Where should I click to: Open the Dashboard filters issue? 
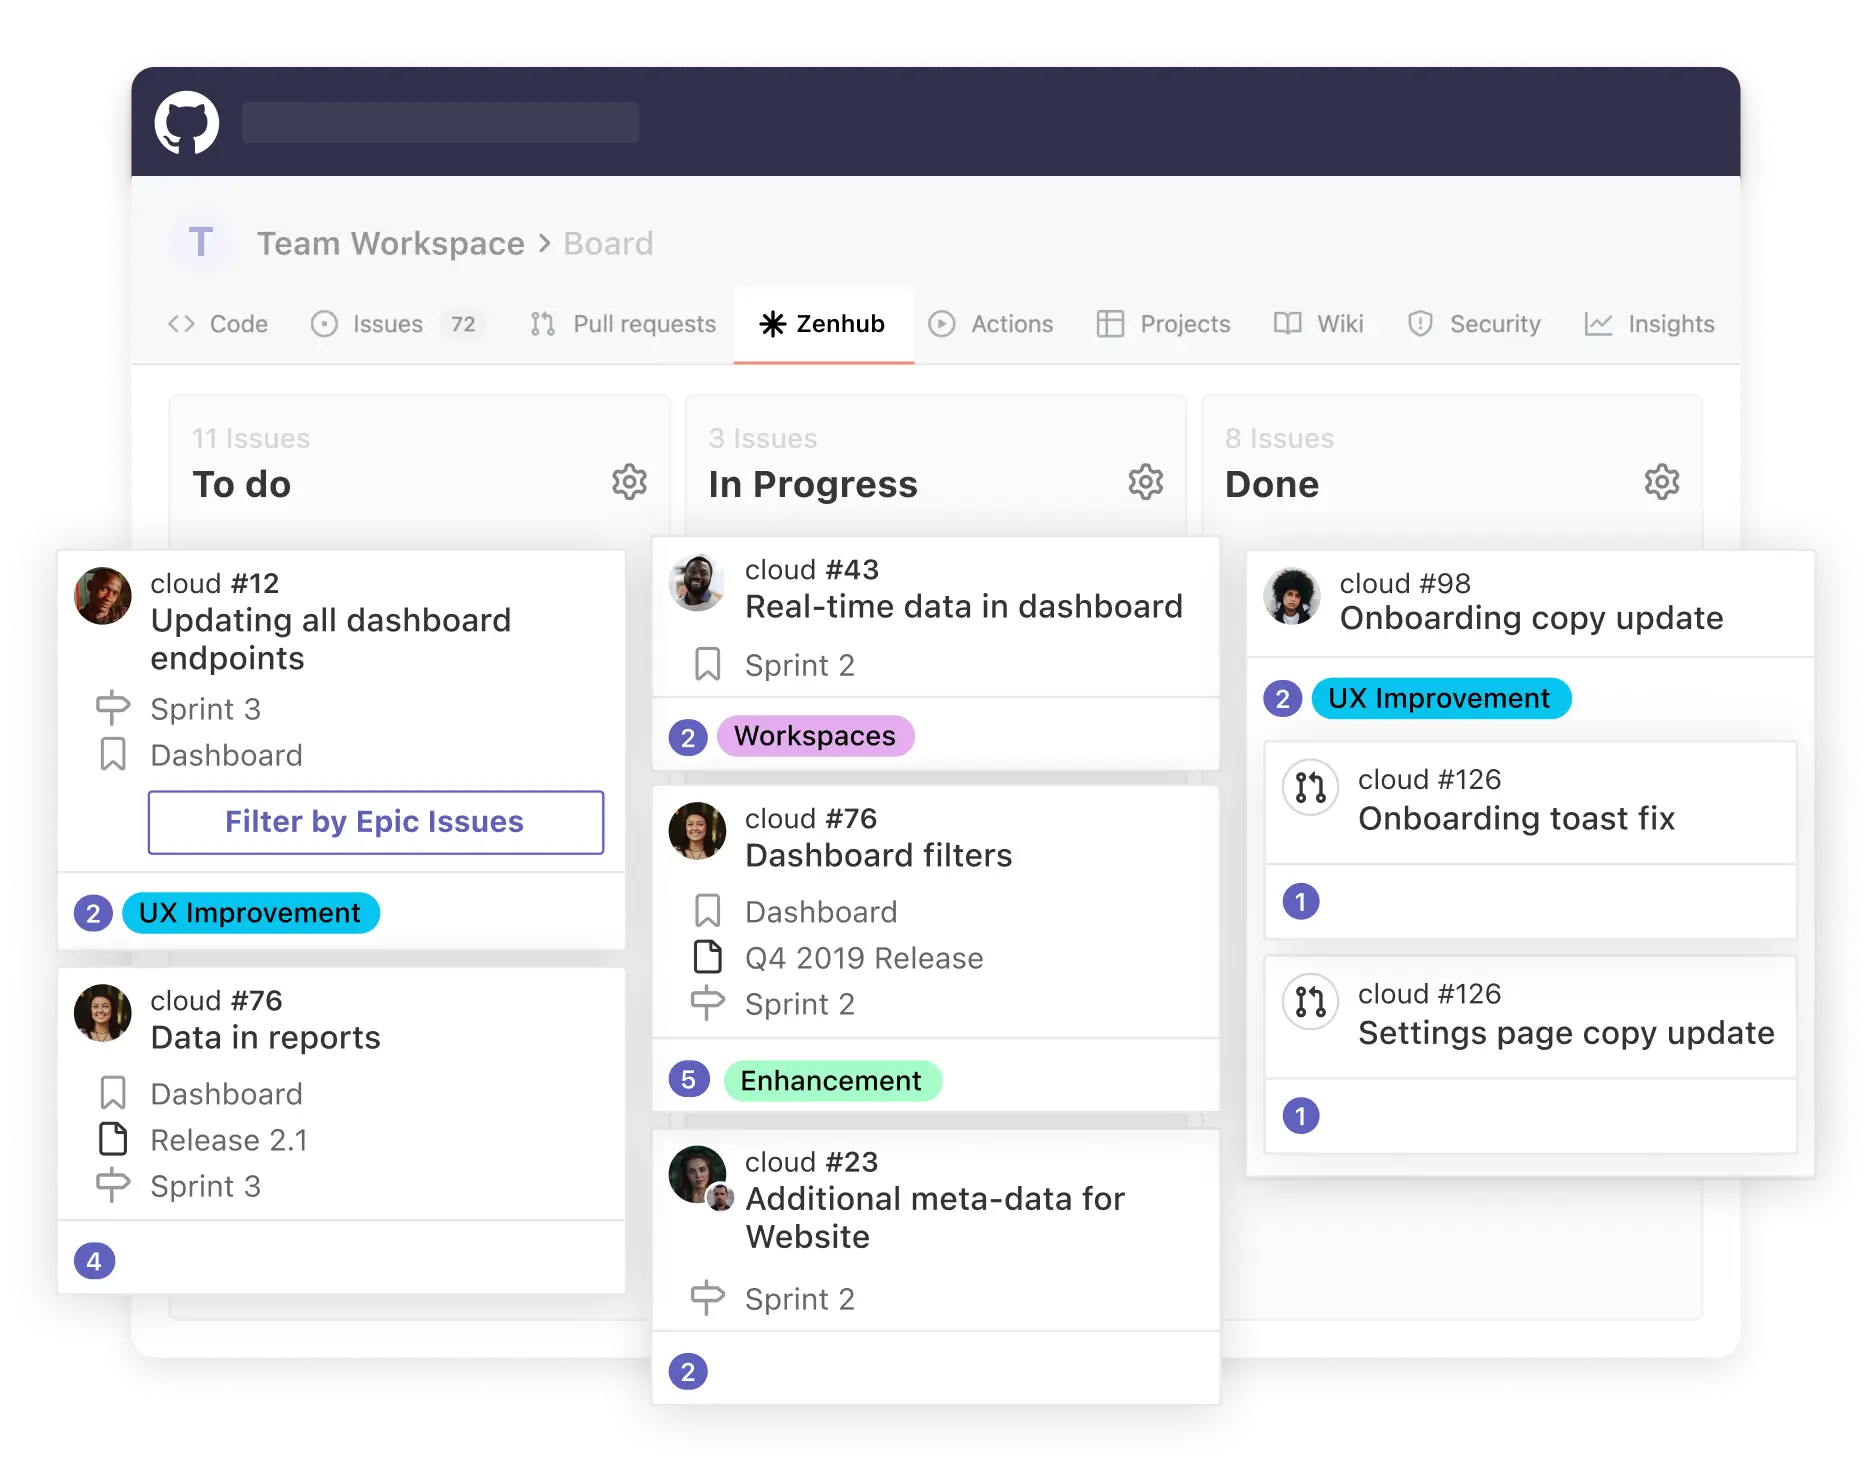coord(879,855)
